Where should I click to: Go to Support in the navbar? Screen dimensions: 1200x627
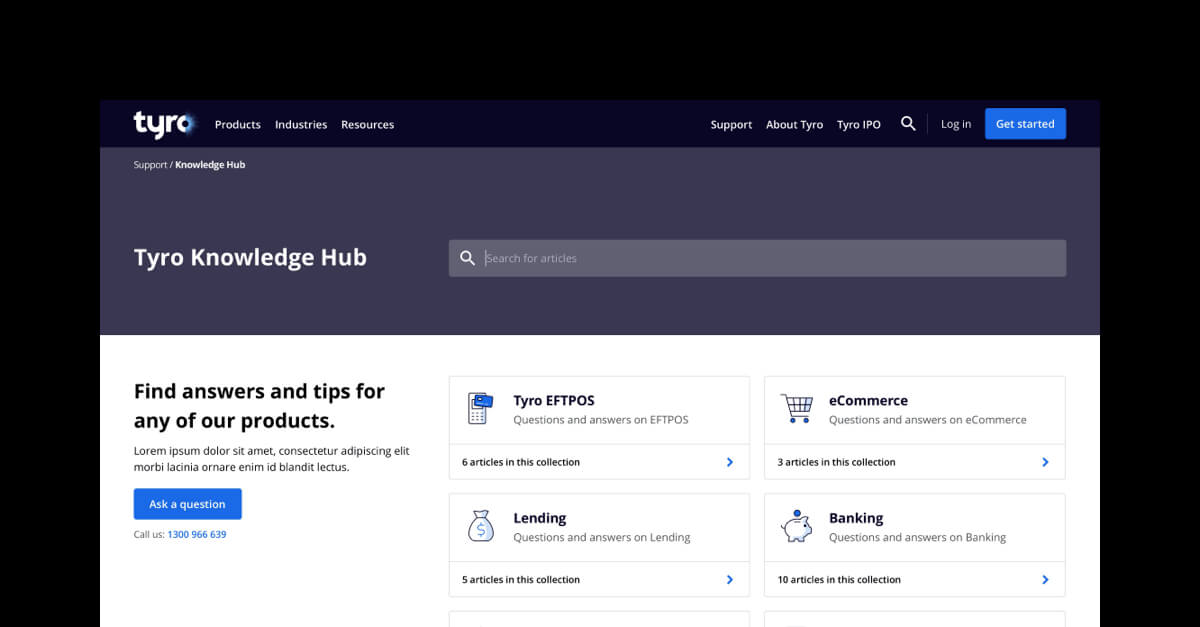pyautogui.click(x=731, y=125)
